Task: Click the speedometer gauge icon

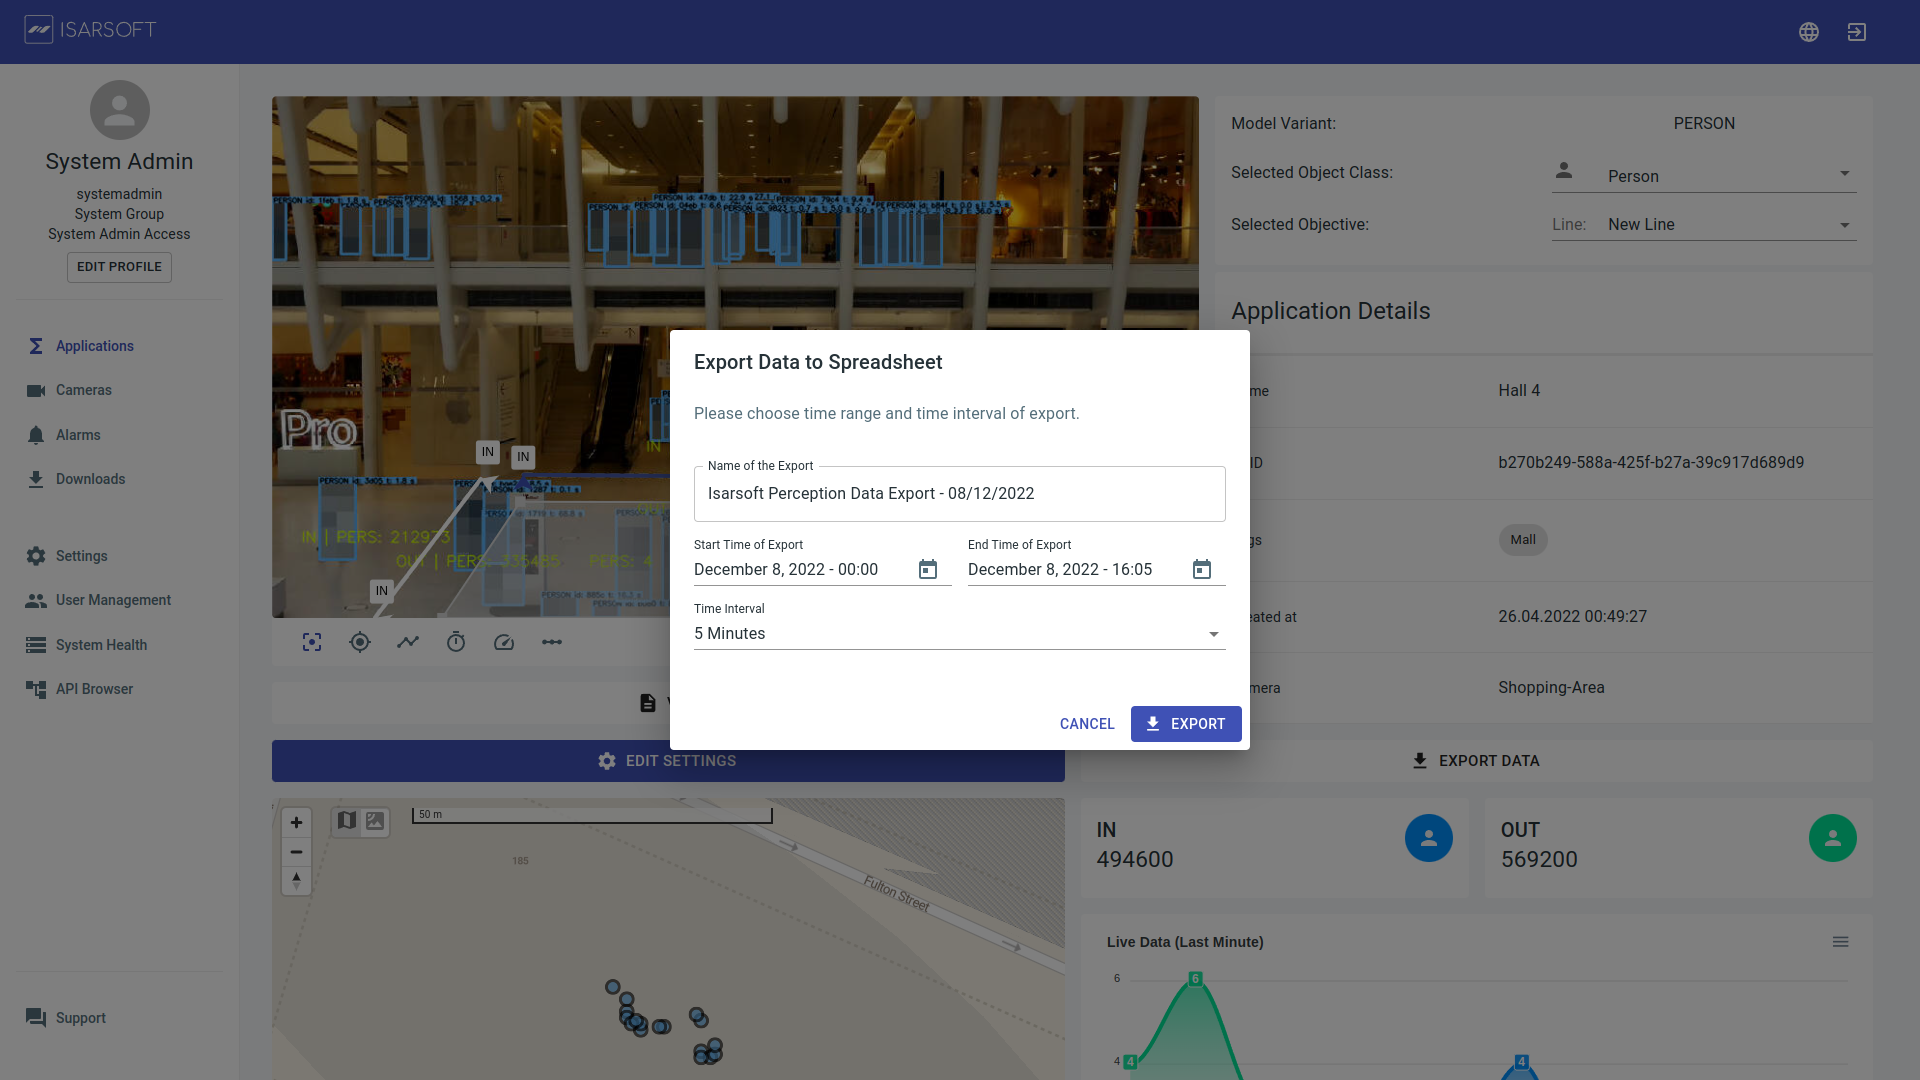Action: click(504, 643)
